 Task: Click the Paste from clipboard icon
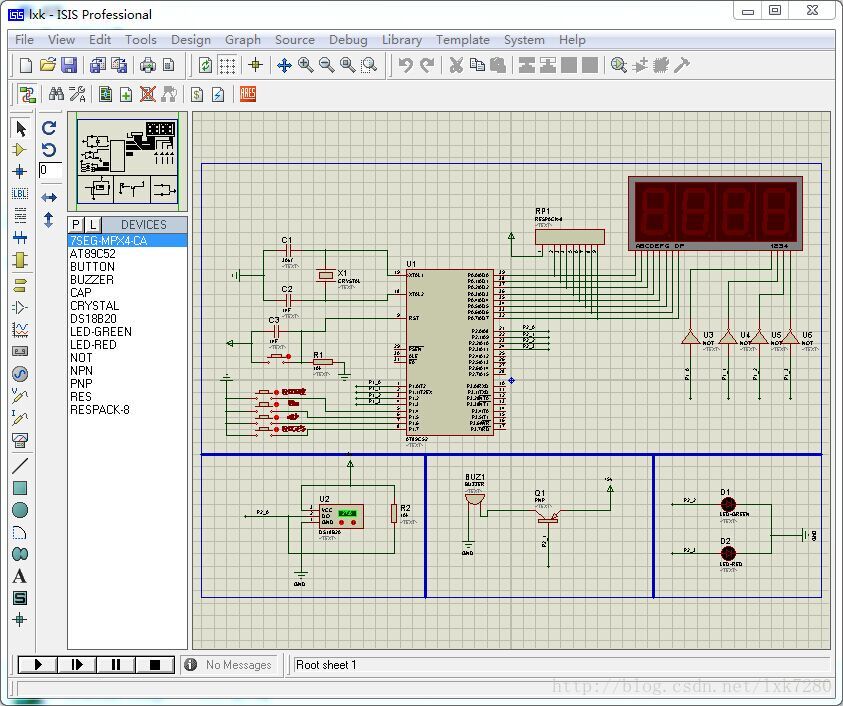click(498, 65)
